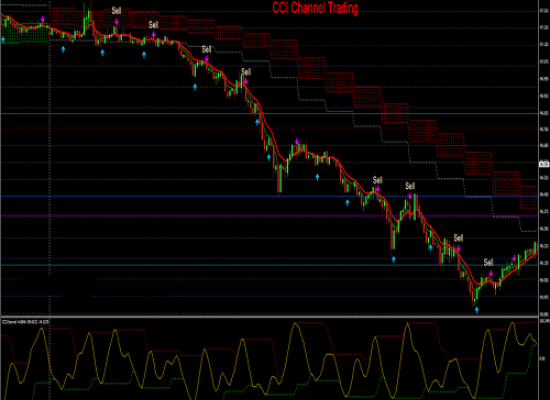Select the solid purple horizontal level line
Image resolution: width=550 pixels, height=400 pixels.
[269, 216]
